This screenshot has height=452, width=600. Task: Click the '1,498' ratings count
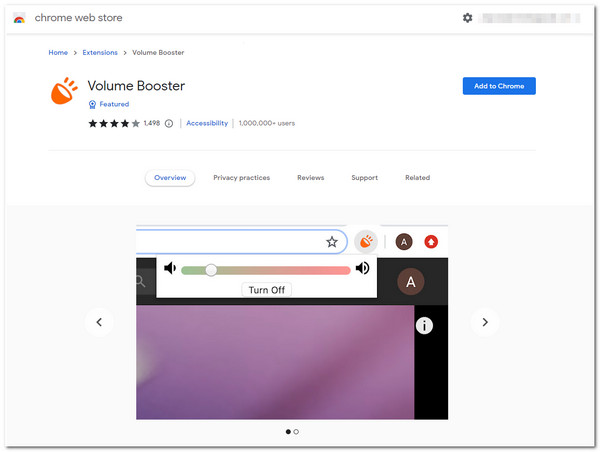[x=152, y=123]
